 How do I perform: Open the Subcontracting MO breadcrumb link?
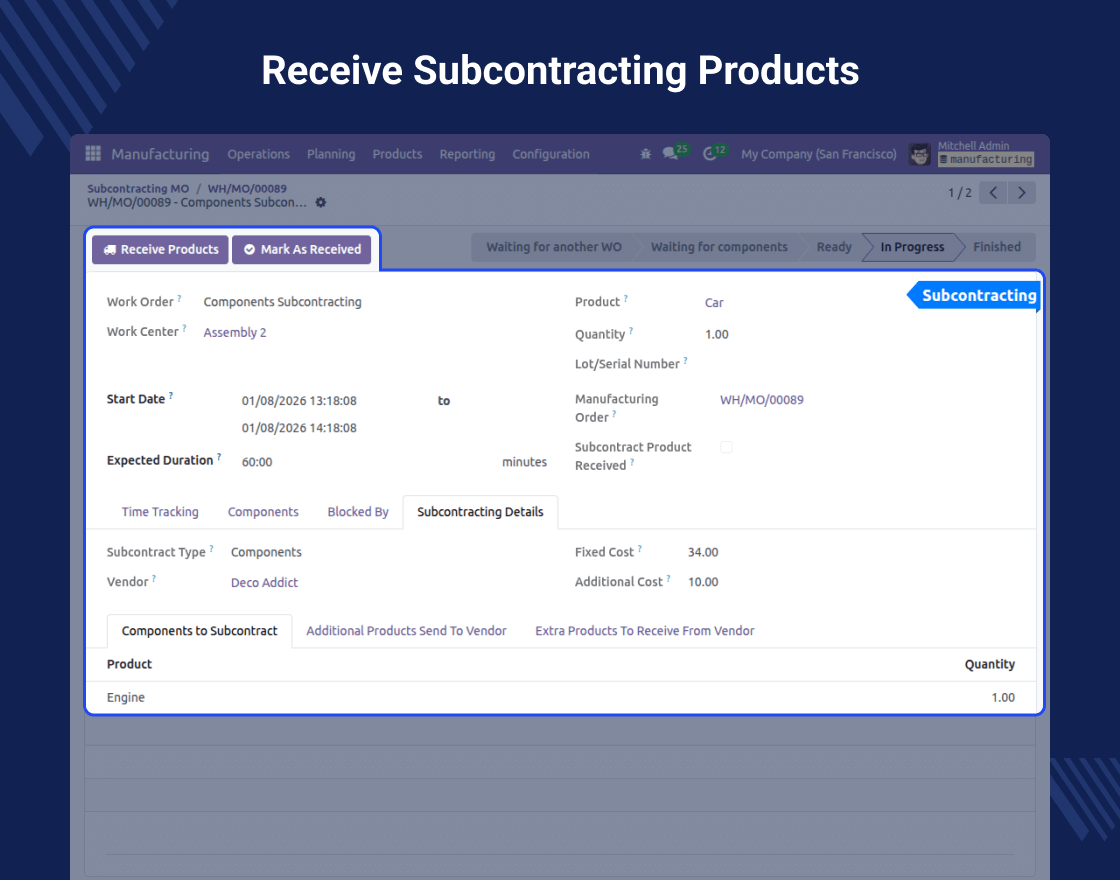[138, 189]
